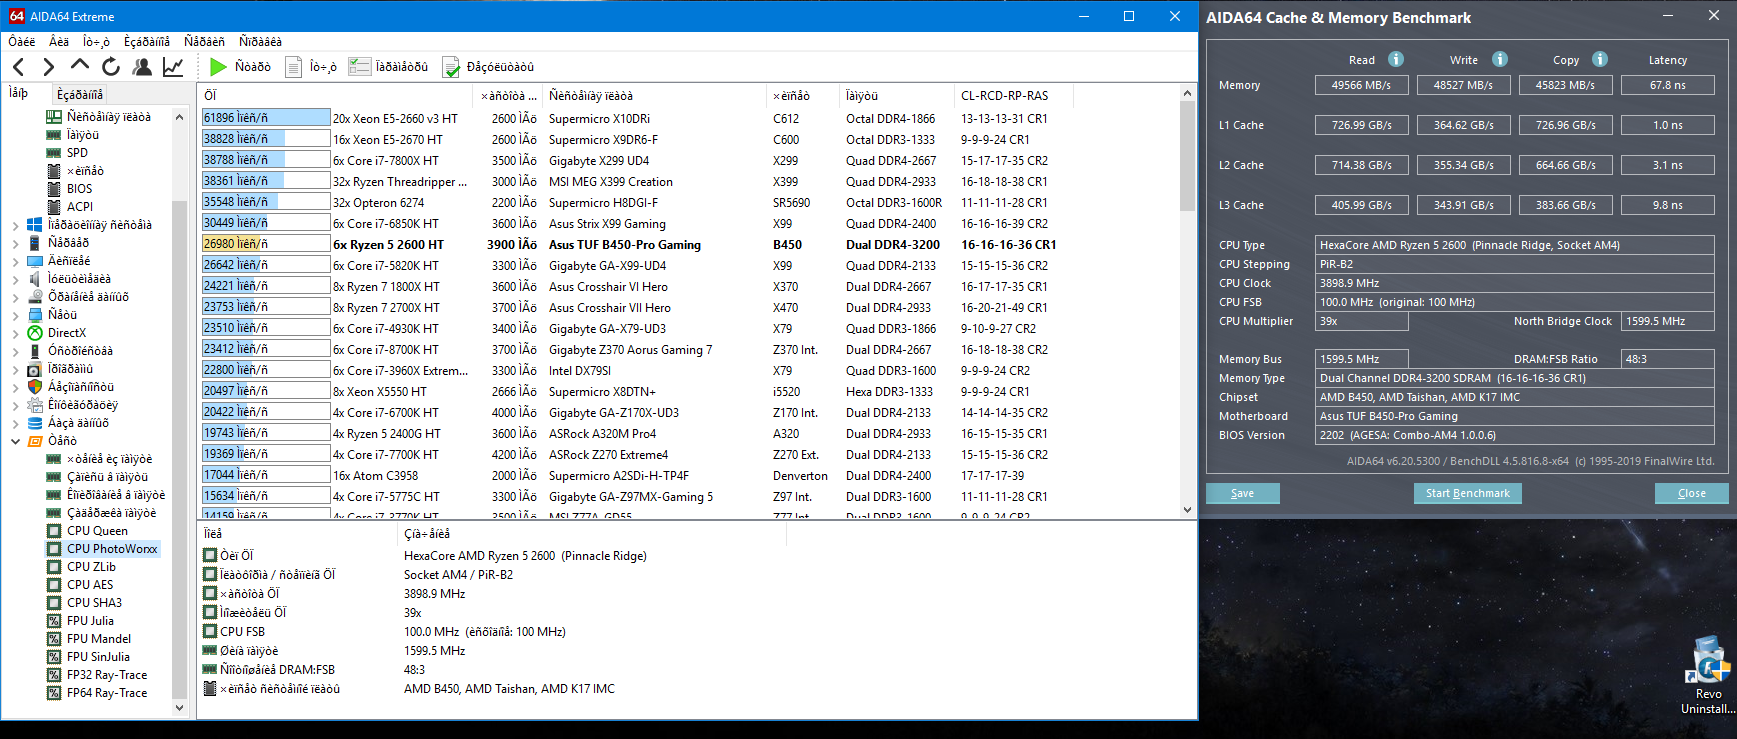Click the Start Benchmark button
The image size is (1737, 739).
coord(1468,493)
